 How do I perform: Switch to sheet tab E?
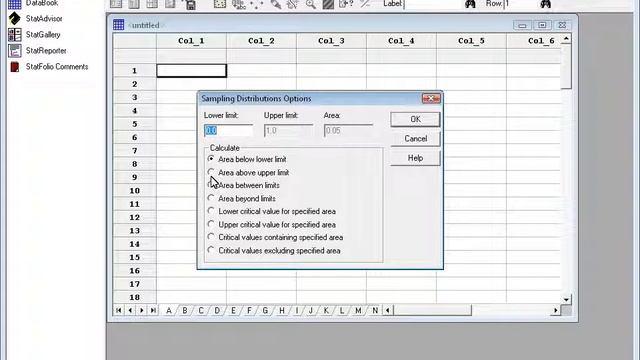233,311
